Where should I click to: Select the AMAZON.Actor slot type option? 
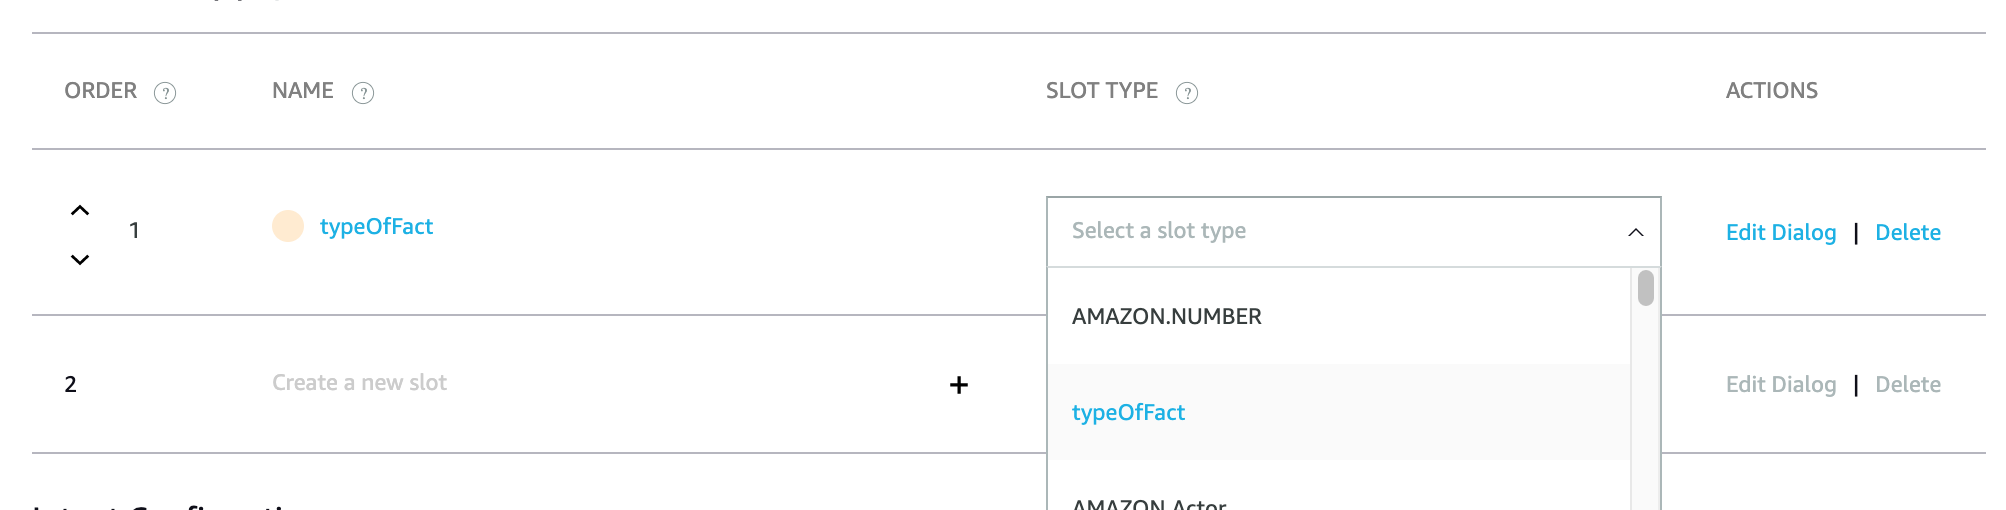(x=1149, y=503)
